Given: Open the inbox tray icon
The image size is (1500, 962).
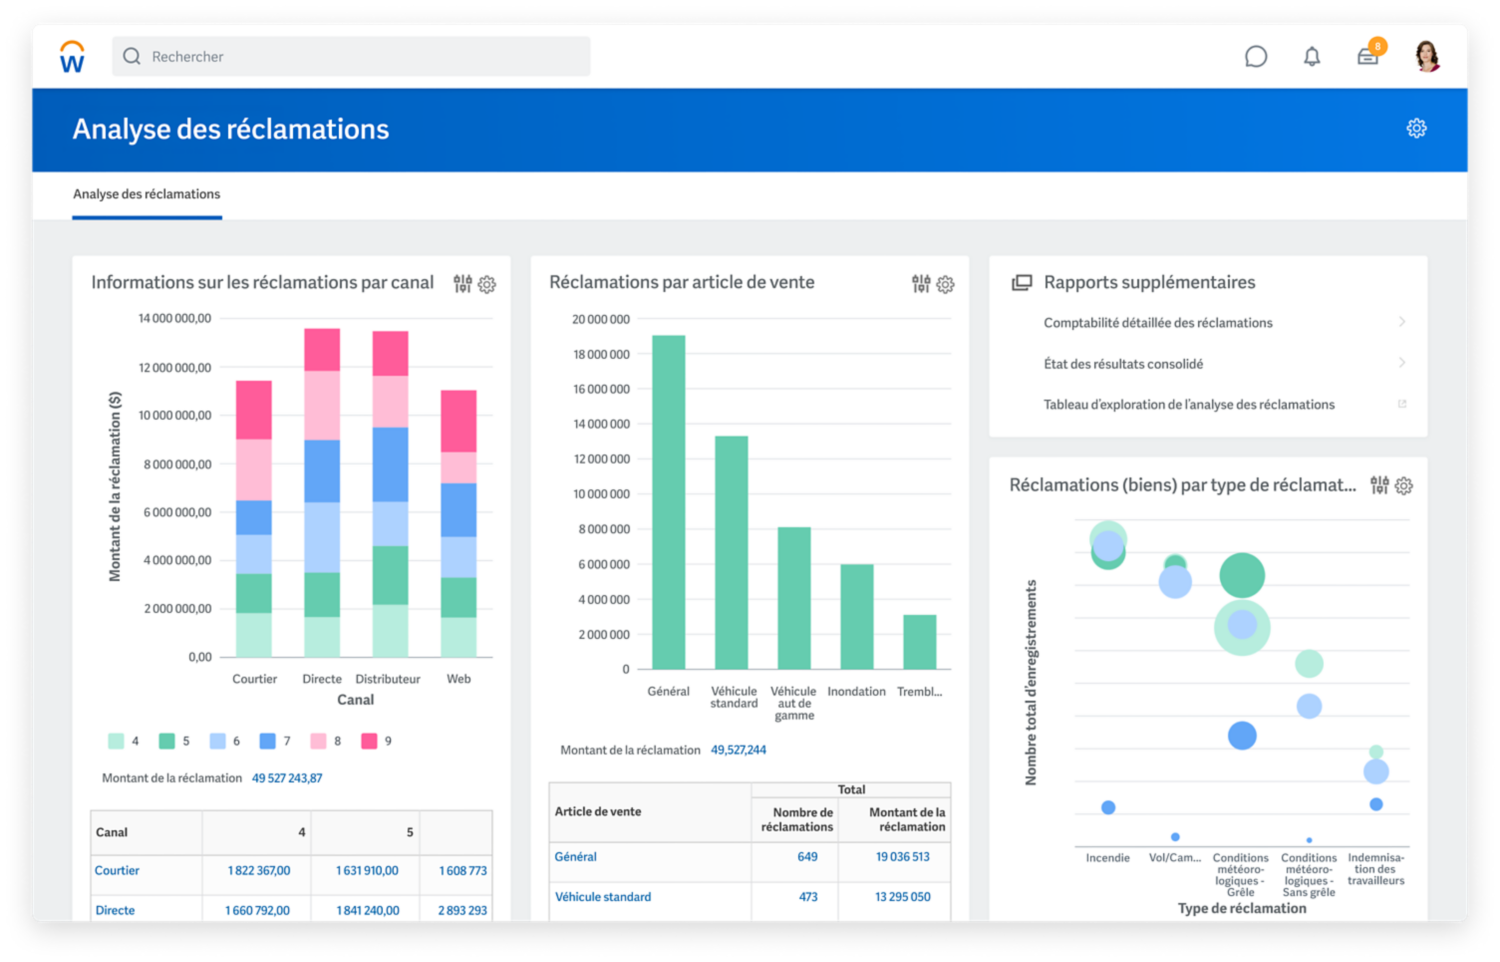Looking at the screenshot, I should pyautogui.click(x=1368, y=57).
